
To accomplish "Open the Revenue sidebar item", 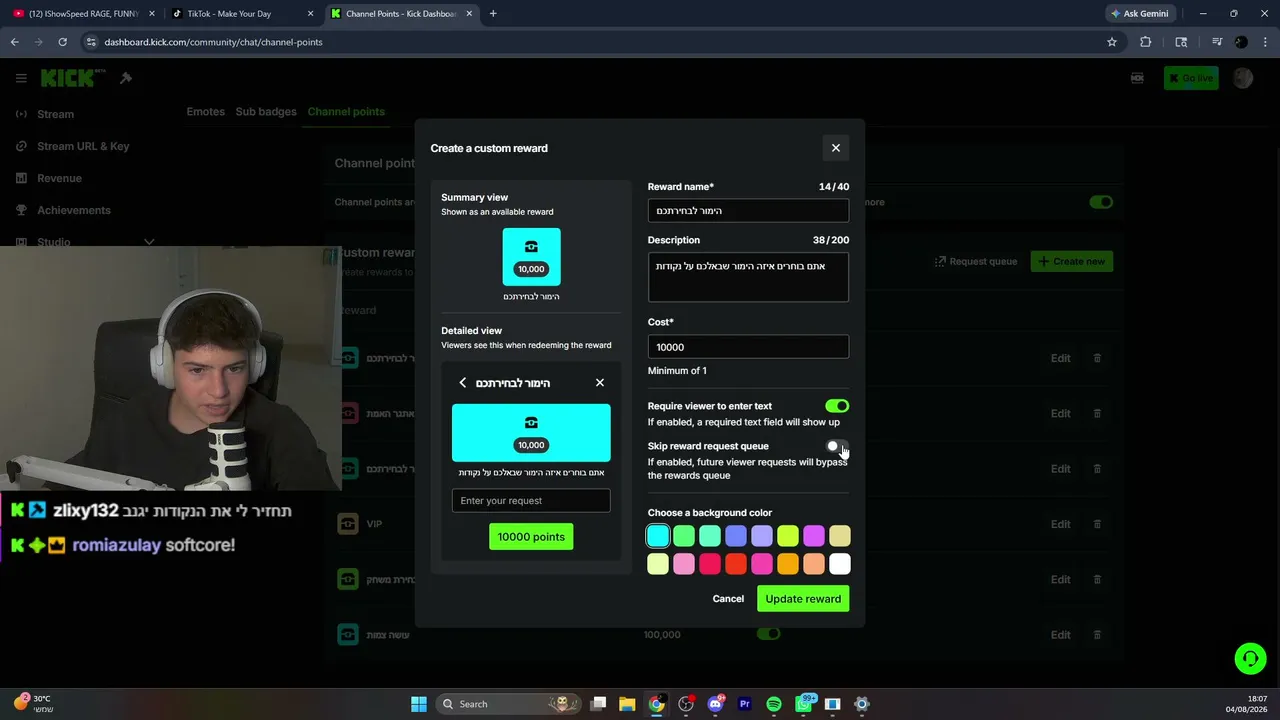I will tap(59, 178).
